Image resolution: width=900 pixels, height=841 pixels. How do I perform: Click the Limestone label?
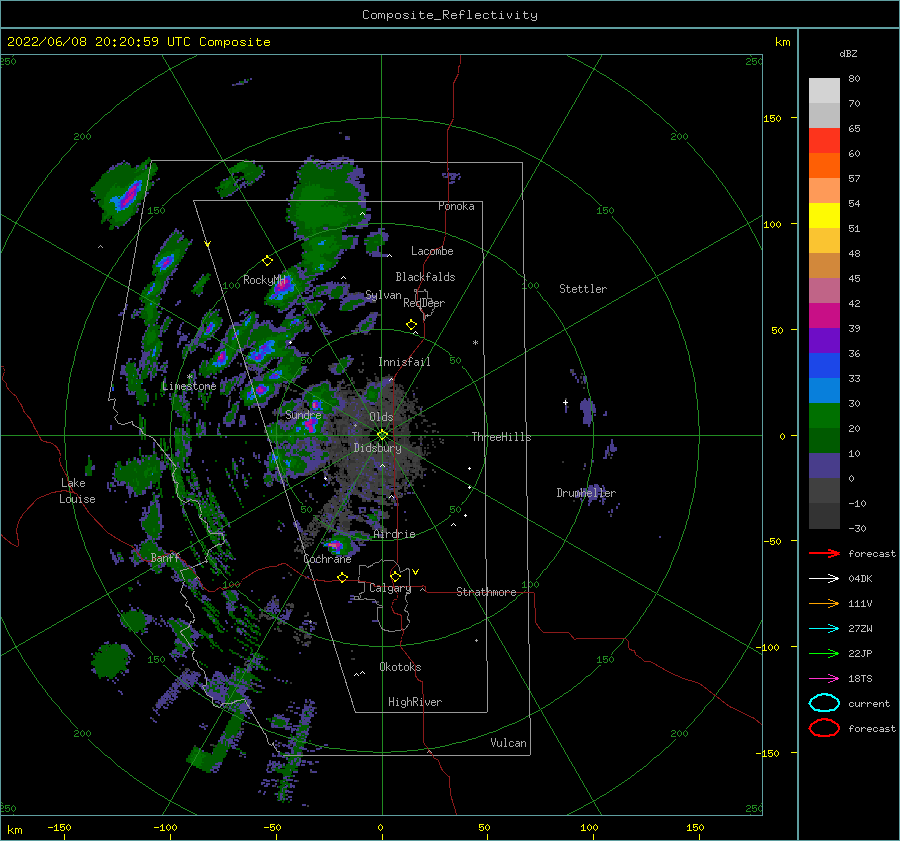pyautogui.click(x=189, y=386)
